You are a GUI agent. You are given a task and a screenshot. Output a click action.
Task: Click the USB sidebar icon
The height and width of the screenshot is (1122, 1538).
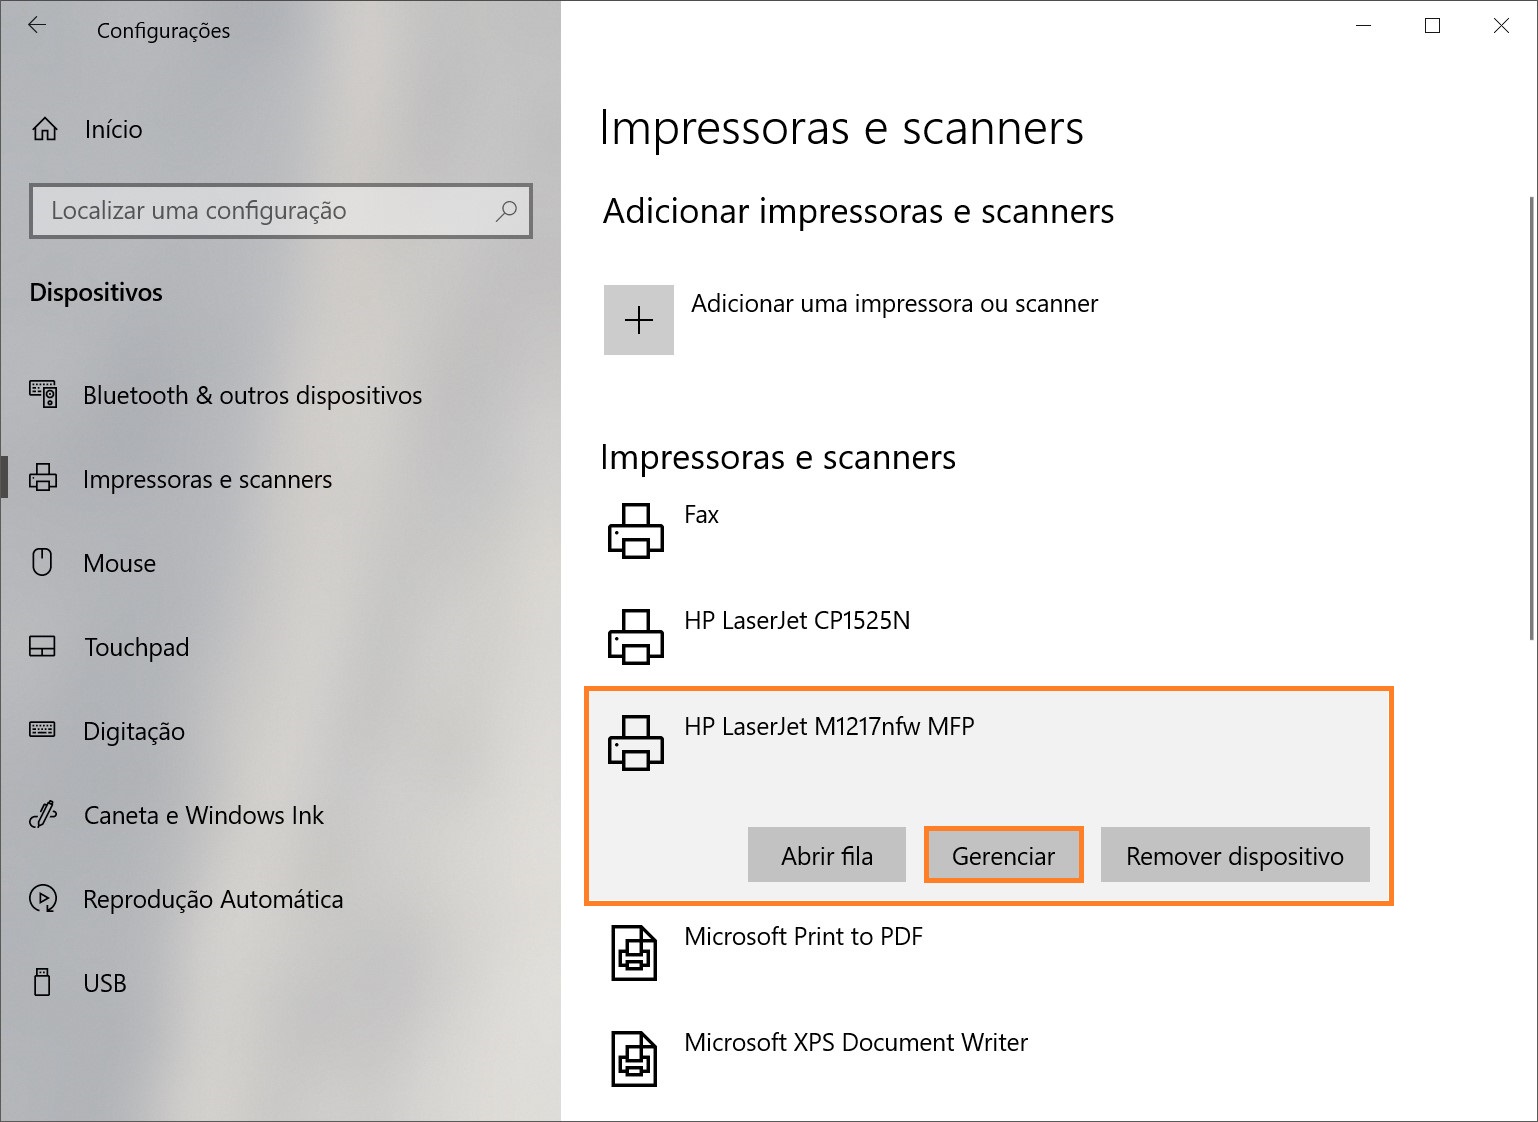point(42,982)
